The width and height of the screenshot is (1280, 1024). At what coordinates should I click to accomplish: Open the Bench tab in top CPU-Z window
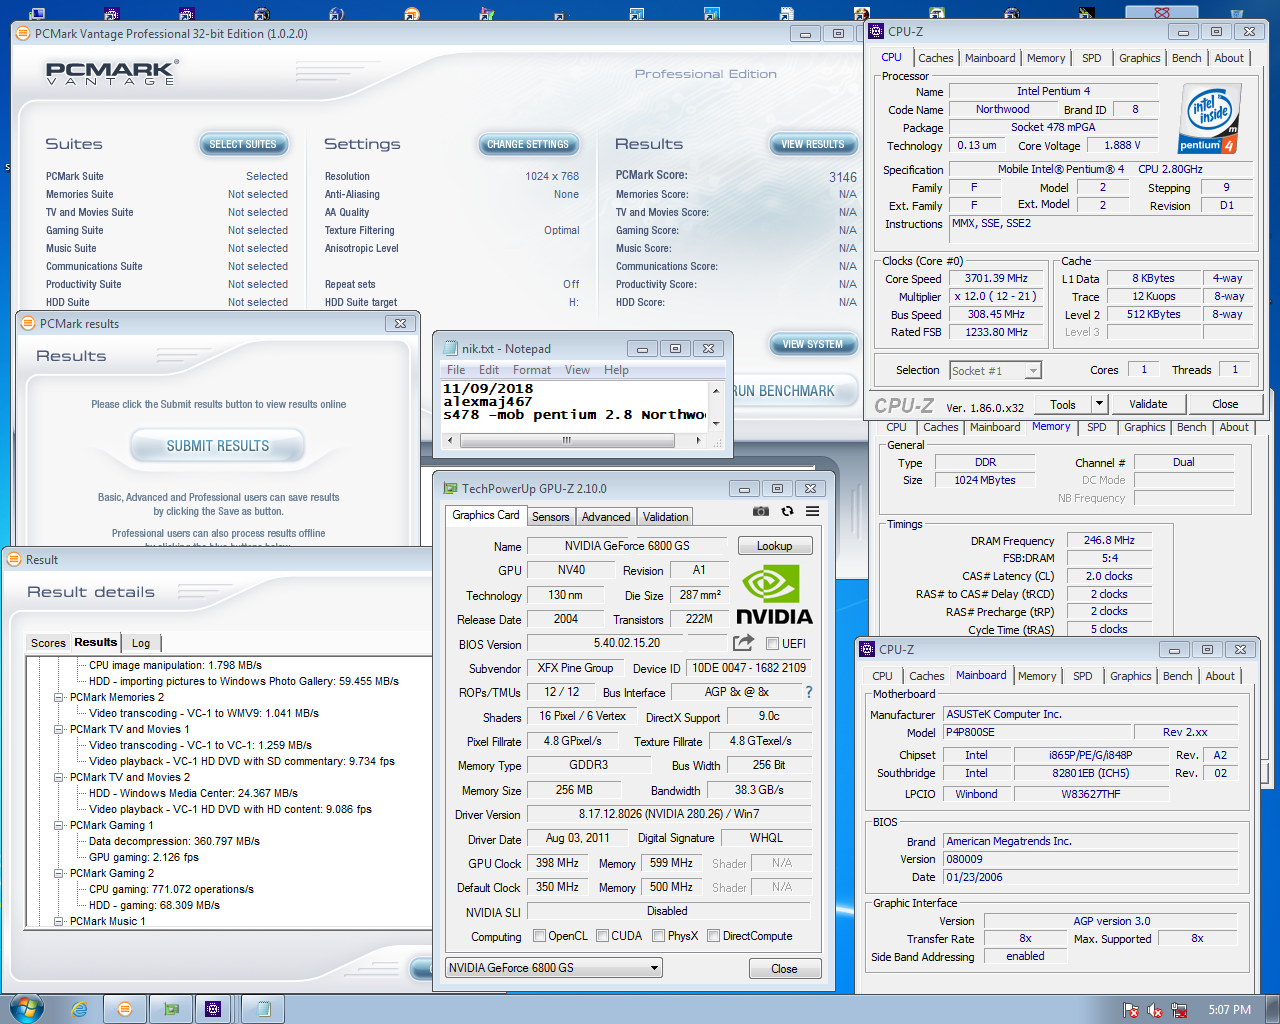click(x=1187, y=58)
